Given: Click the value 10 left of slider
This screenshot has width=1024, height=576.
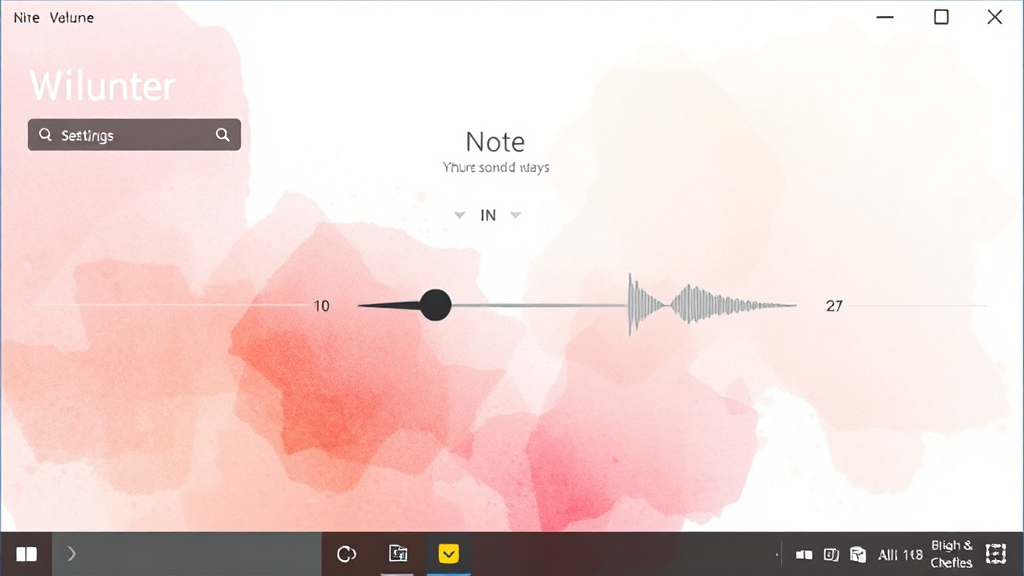Looking at the screenshot, I should click(x=321, y=306).
